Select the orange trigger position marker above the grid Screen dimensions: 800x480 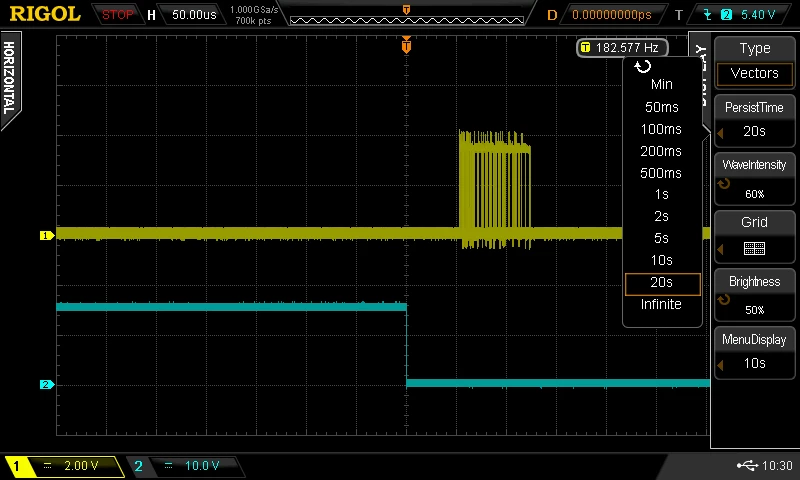click(x=406, y=45)
